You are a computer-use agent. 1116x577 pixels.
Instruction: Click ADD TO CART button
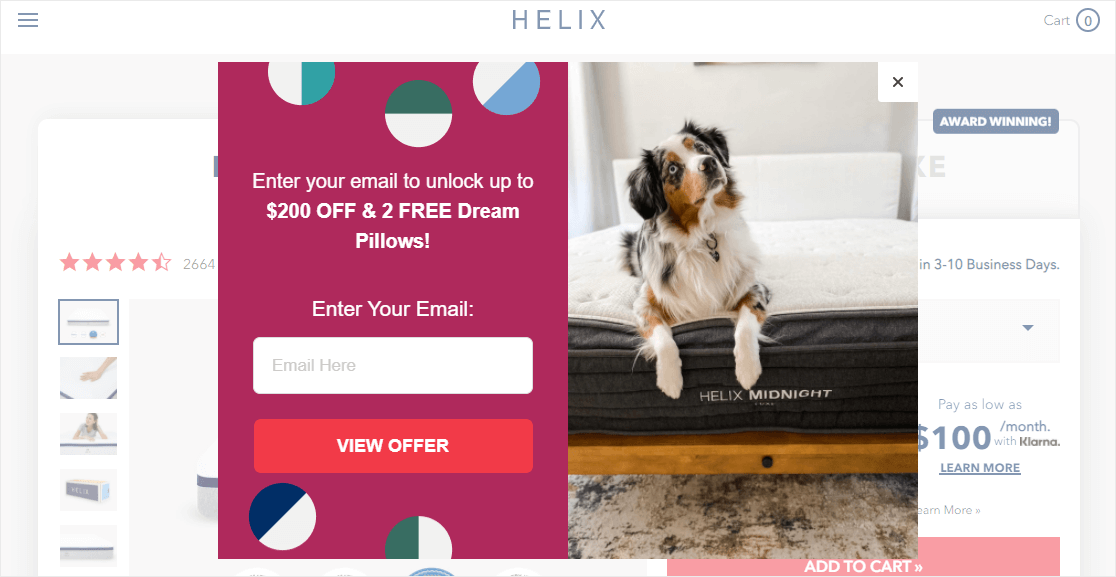click(863, 557)
